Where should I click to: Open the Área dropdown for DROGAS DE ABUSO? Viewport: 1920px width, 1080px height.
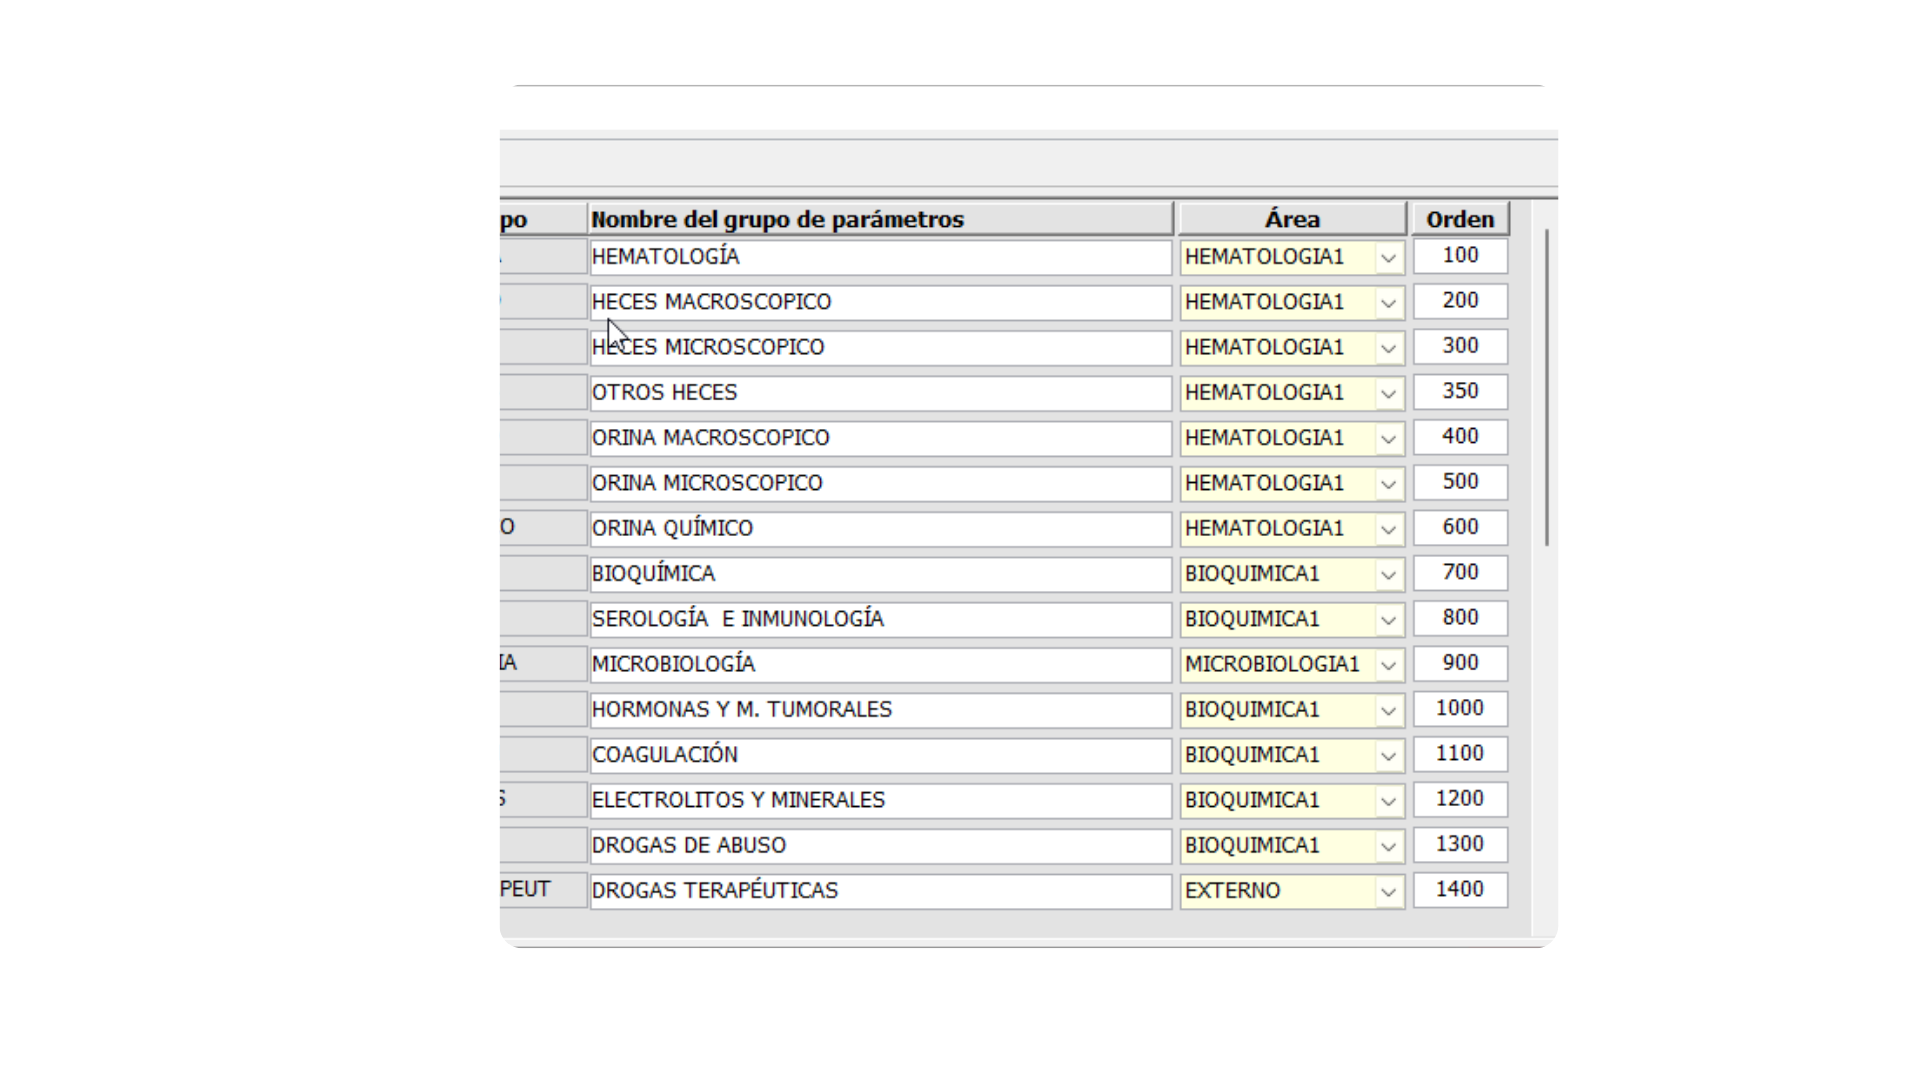click(1389, 845)
